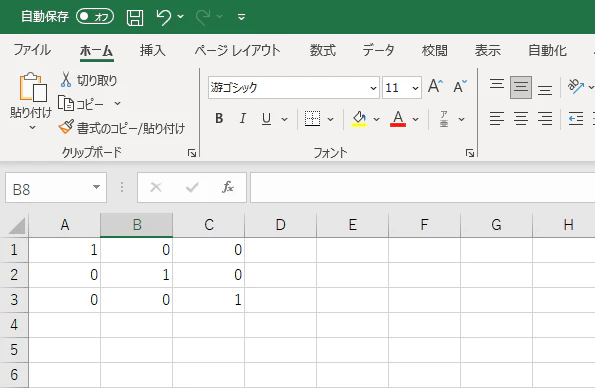This screenshot has height=388, width=595.
Task: Expand the Borders dropdown arrow
Action: 331,119
